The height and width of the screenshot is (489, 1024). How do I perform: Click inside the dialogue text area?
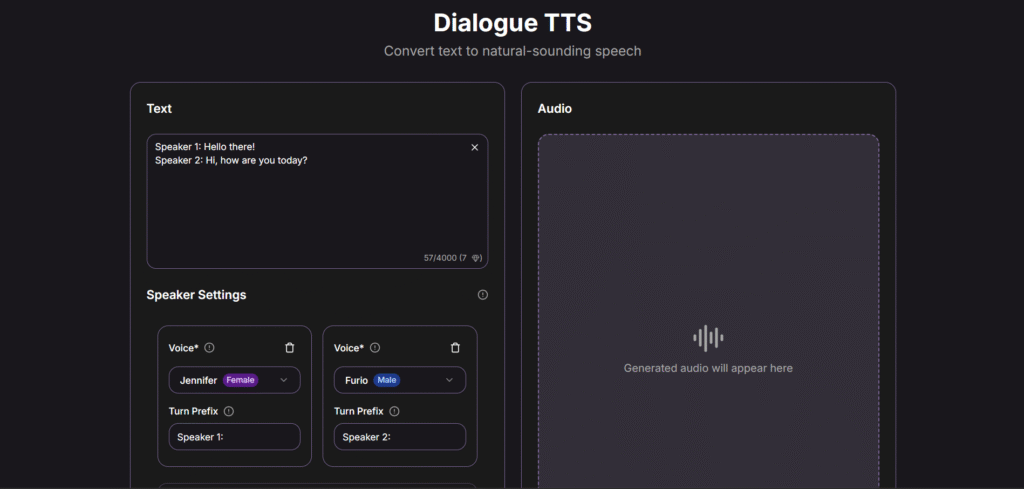click(x=317, y=201)
